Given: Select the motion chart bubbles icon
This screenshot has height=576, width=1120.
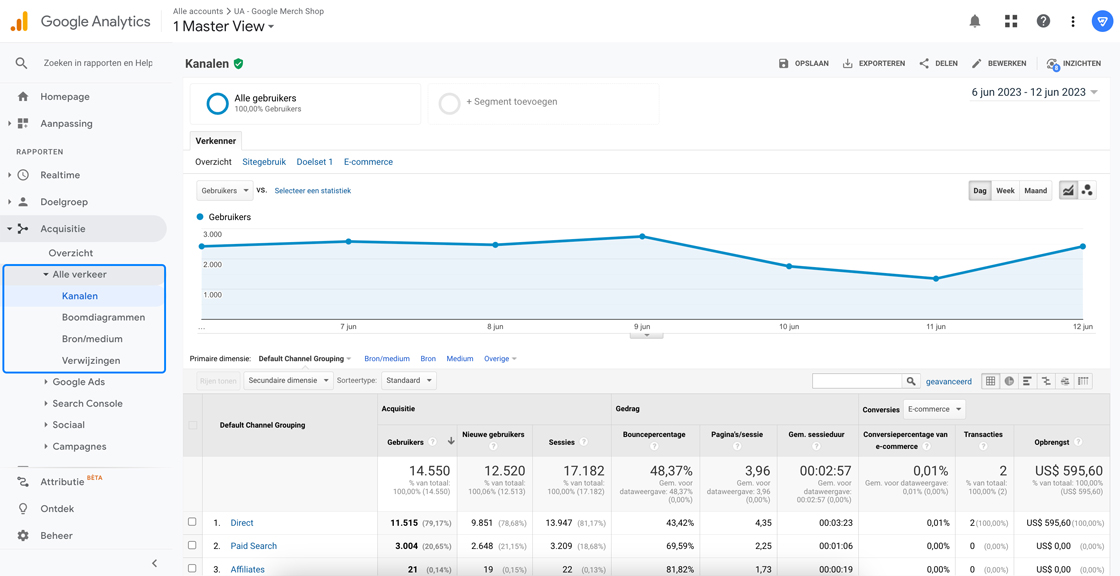Looking at the screenshot, I should pyautogui.click(x=1087, y=191).
